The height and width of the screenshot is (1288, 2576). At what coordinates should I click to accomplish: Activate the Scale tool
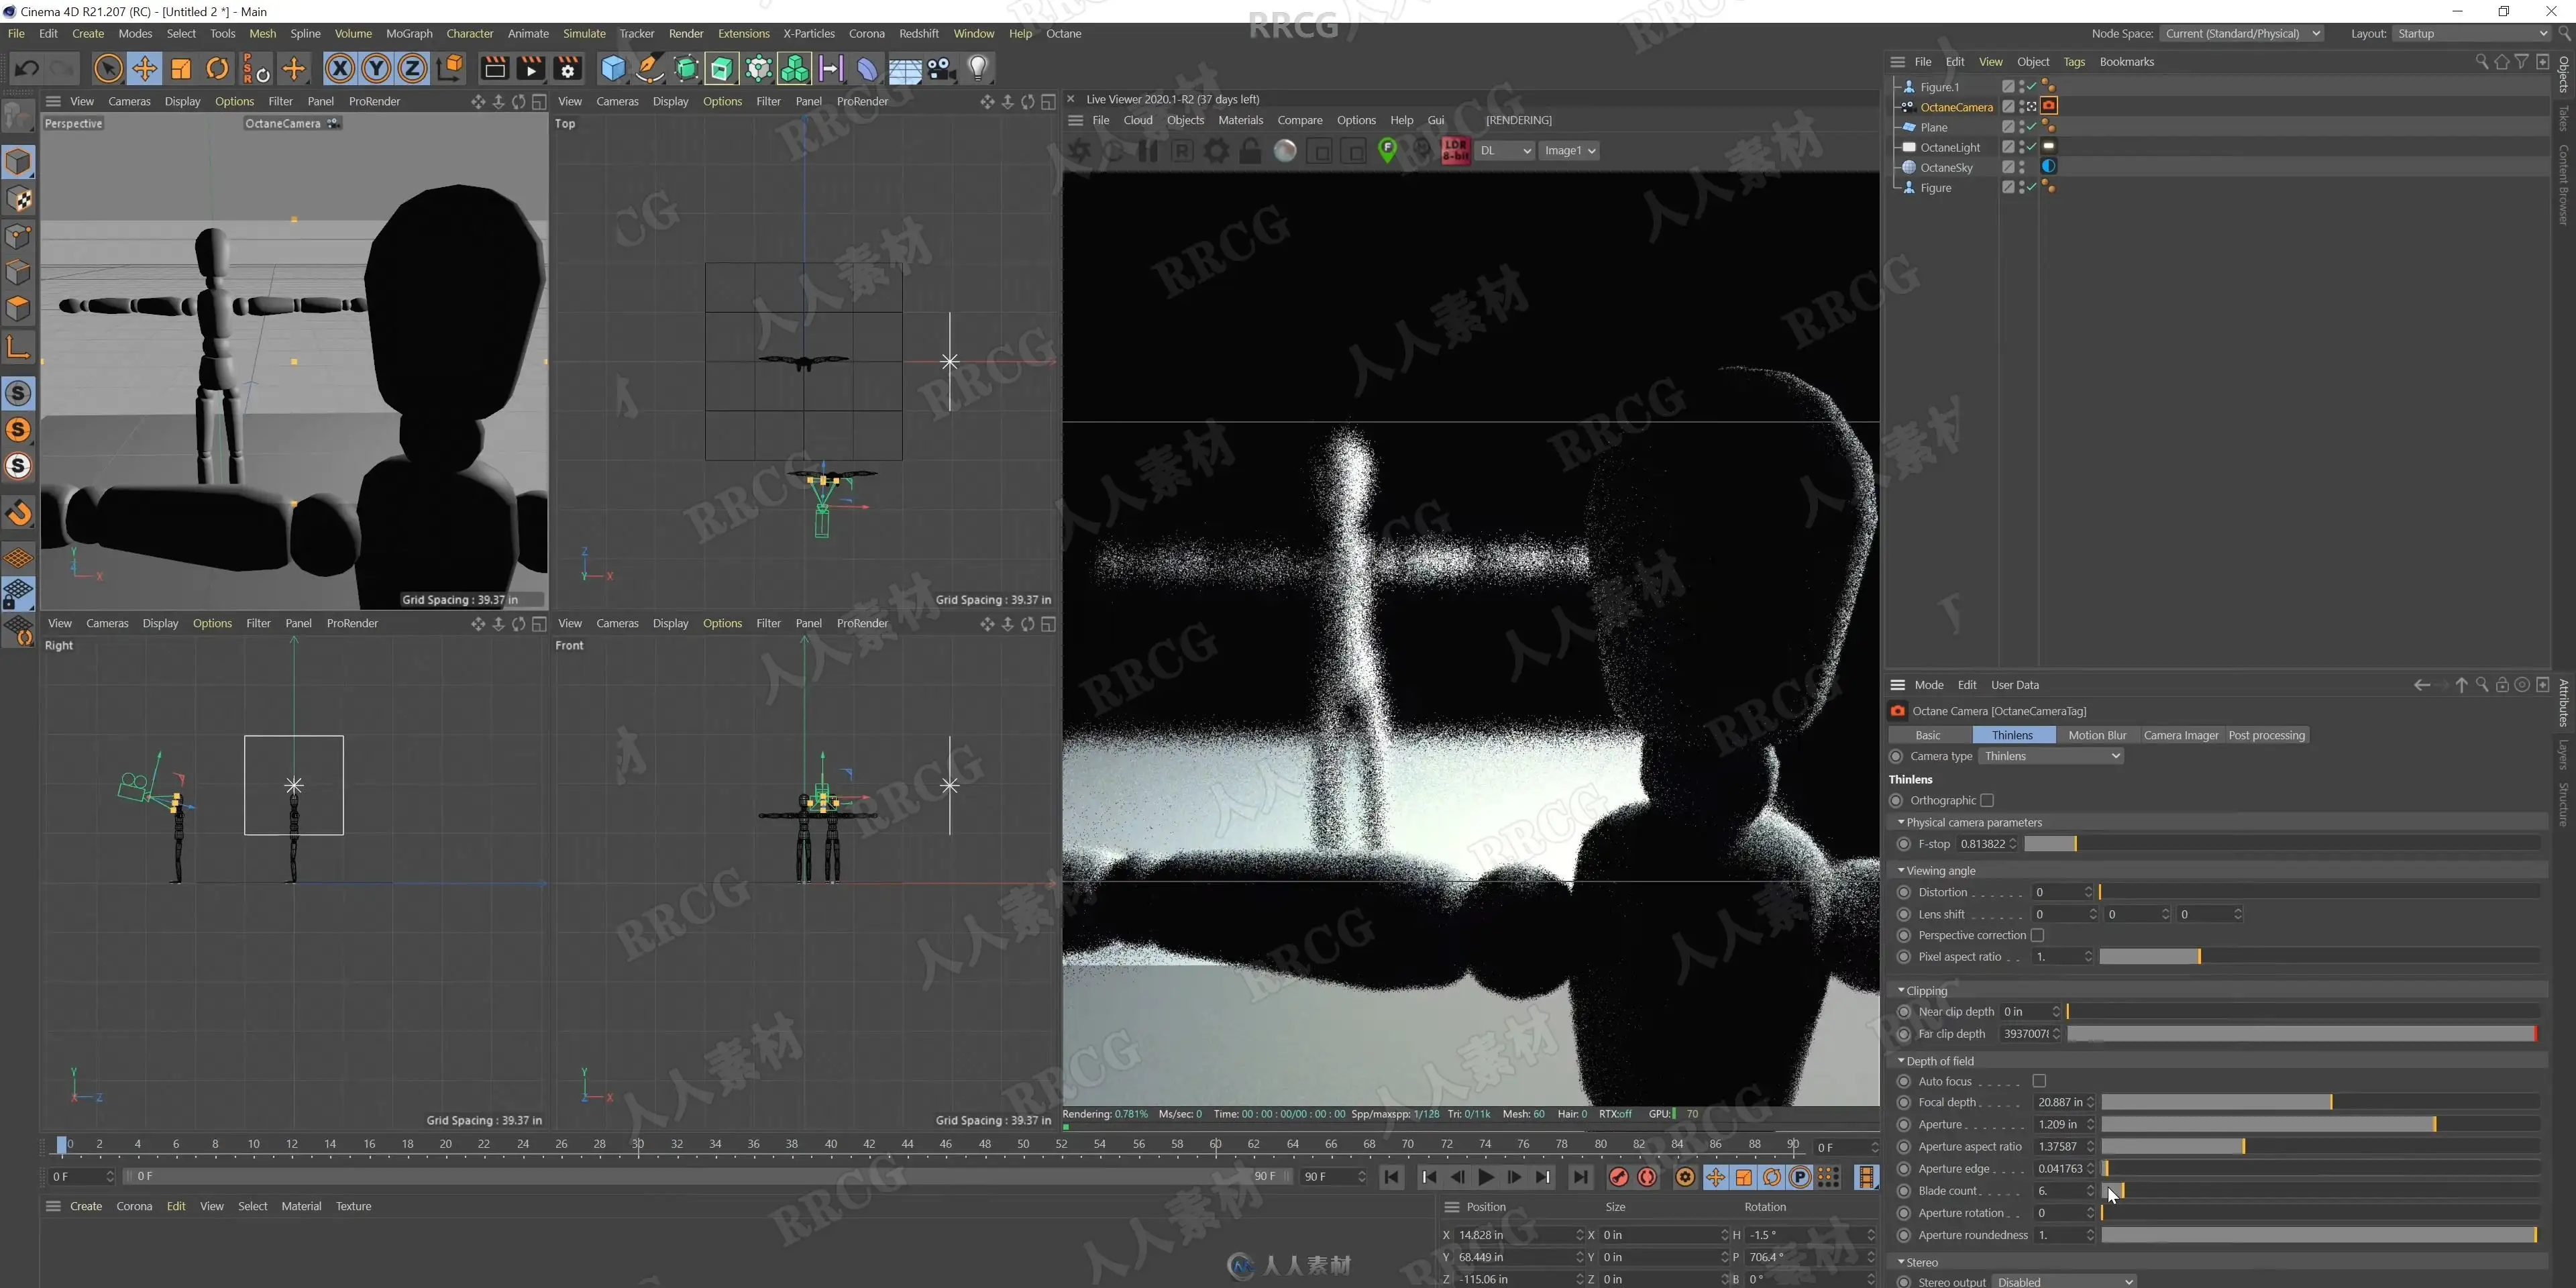pos(181,69)
